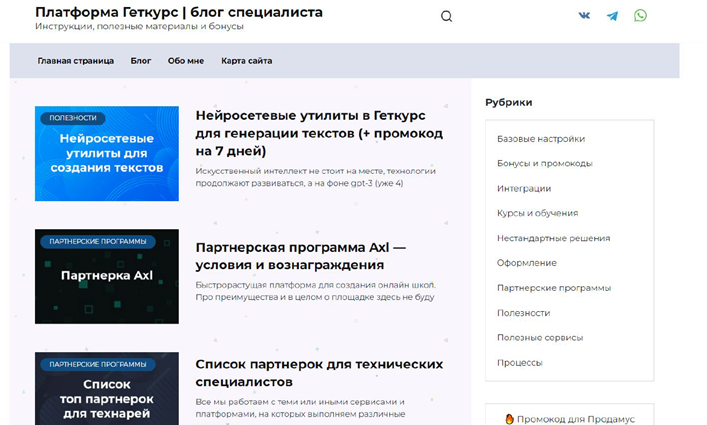
Task: Open the Блог menu item
Action: point(141,61)
